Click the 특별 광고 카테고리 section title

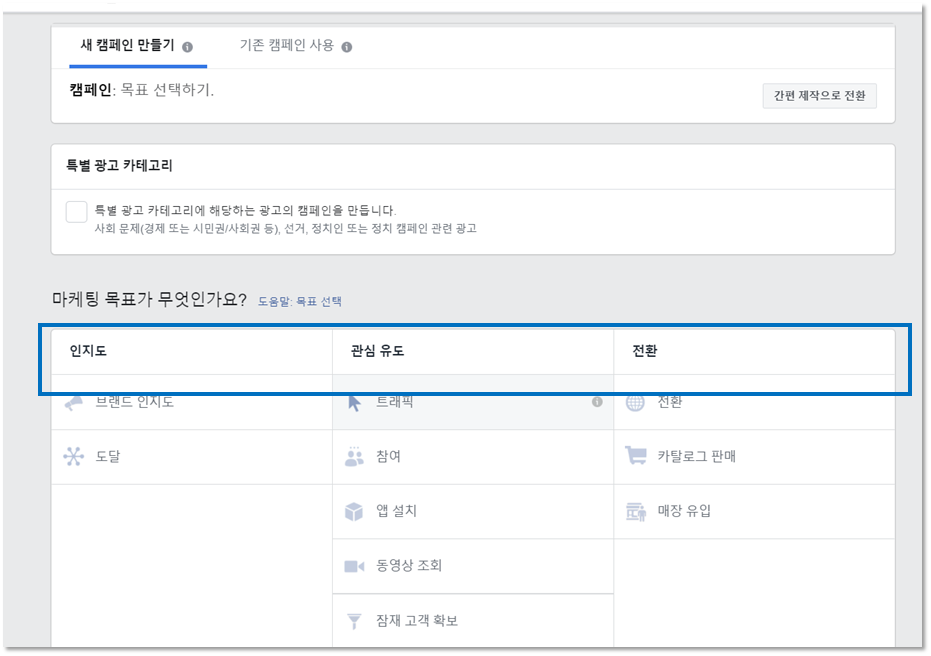click(119, 166)
